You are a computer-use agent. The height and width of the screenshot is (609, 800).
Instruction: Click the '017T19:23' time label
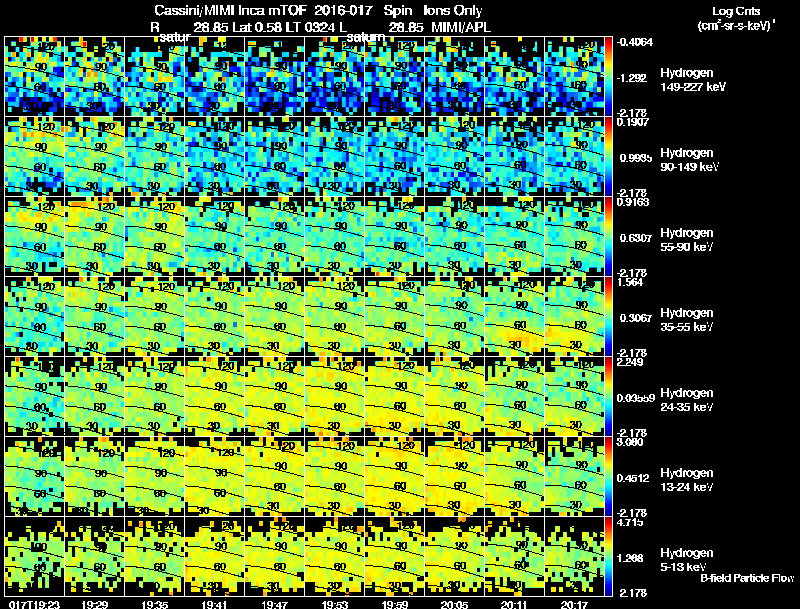click(34, 604)
